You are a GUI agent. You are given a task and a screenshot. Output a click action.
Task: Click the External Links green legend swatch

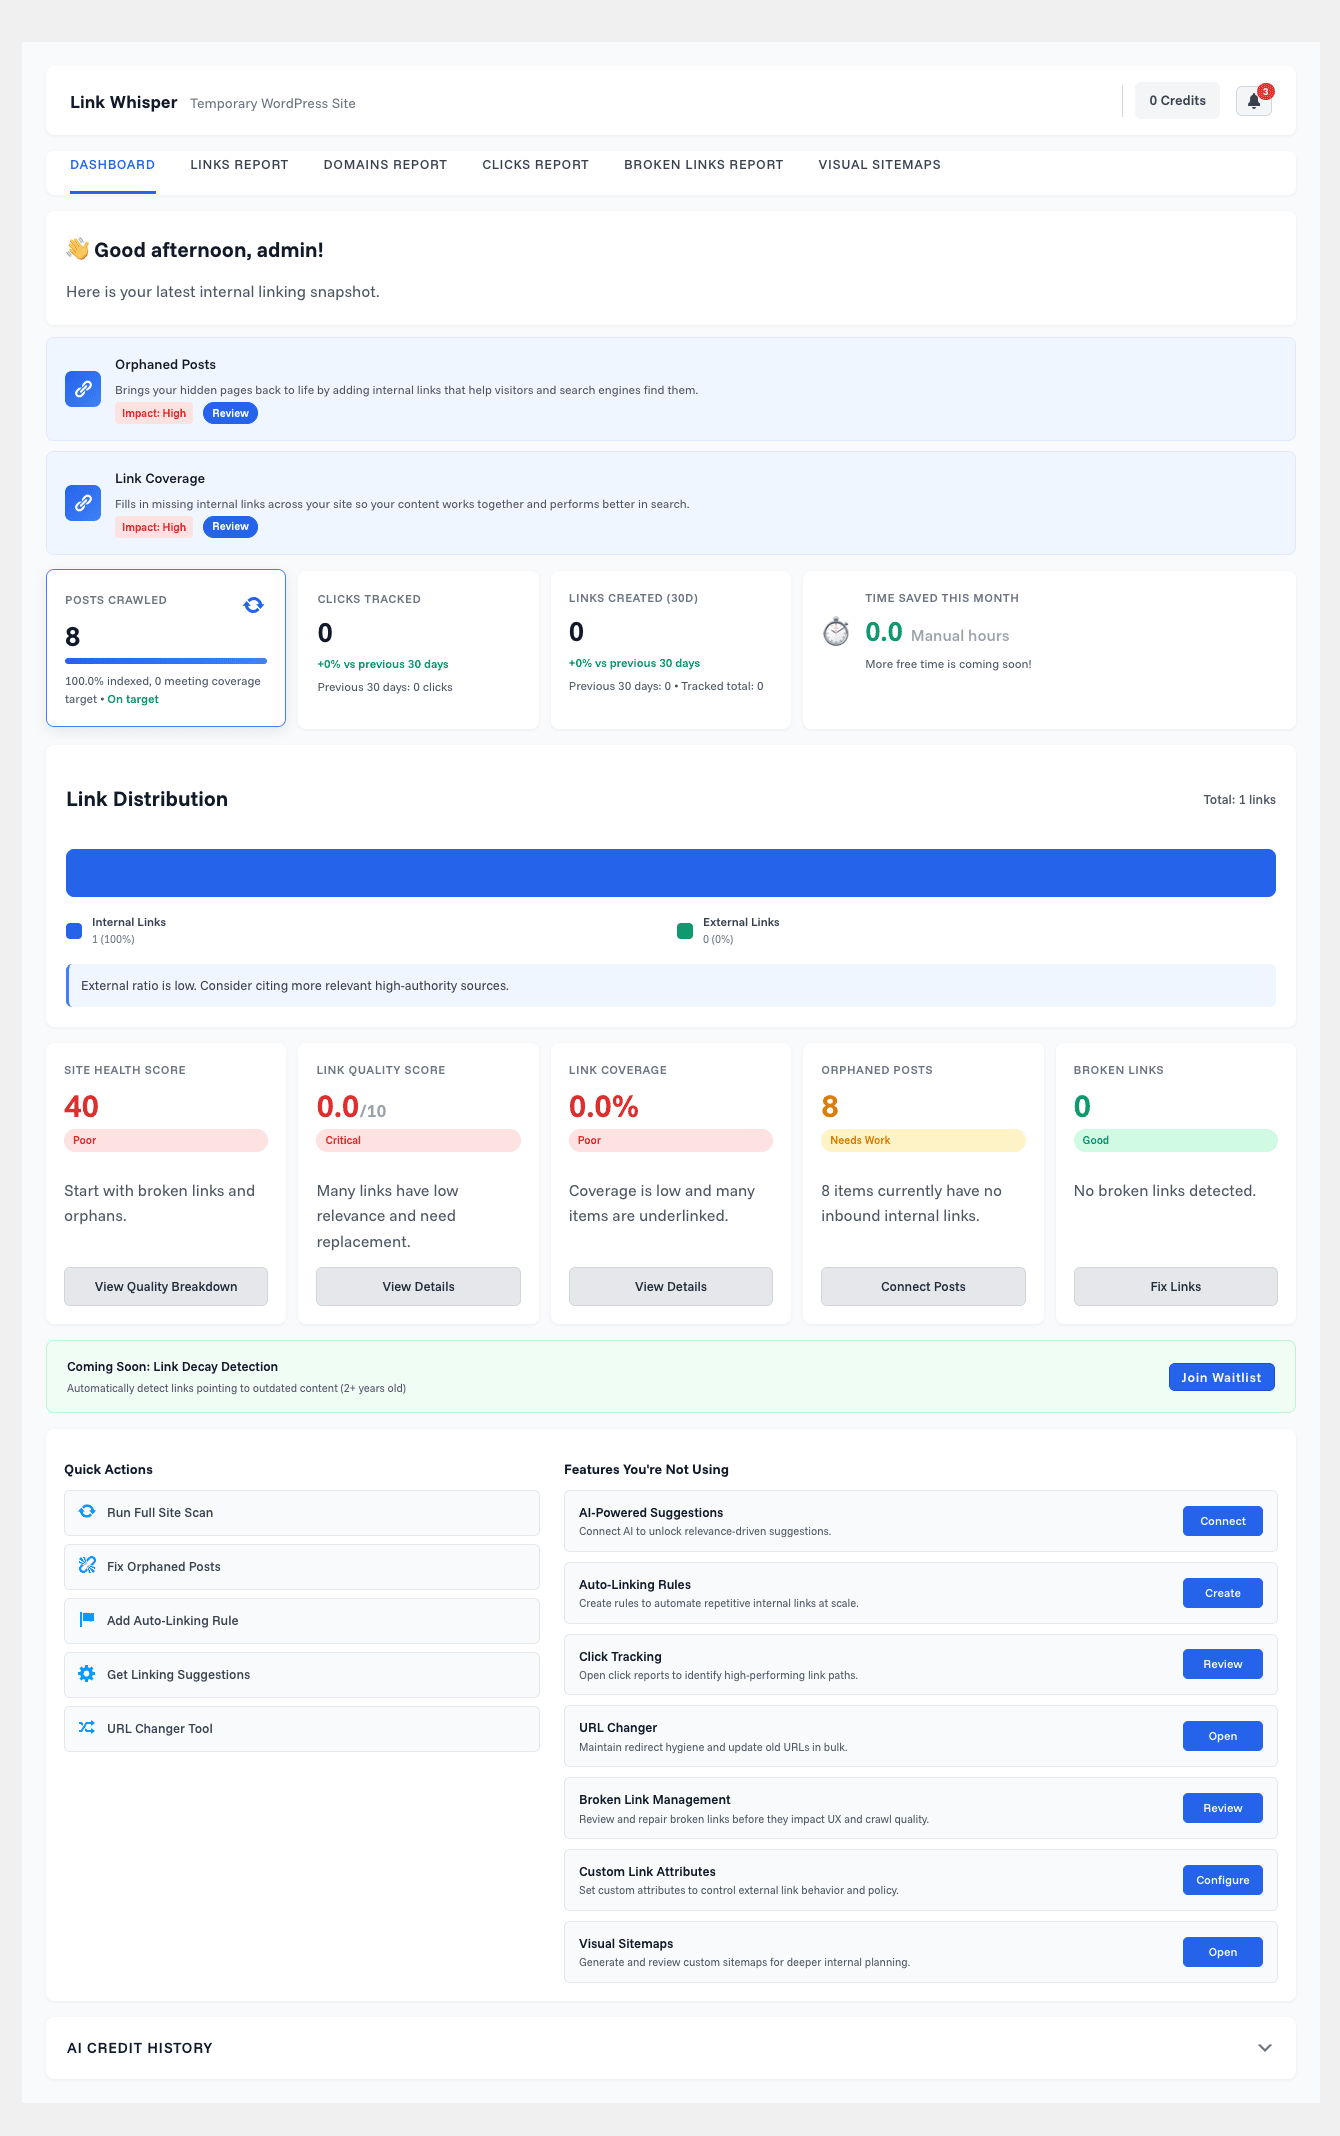(685, 931)
